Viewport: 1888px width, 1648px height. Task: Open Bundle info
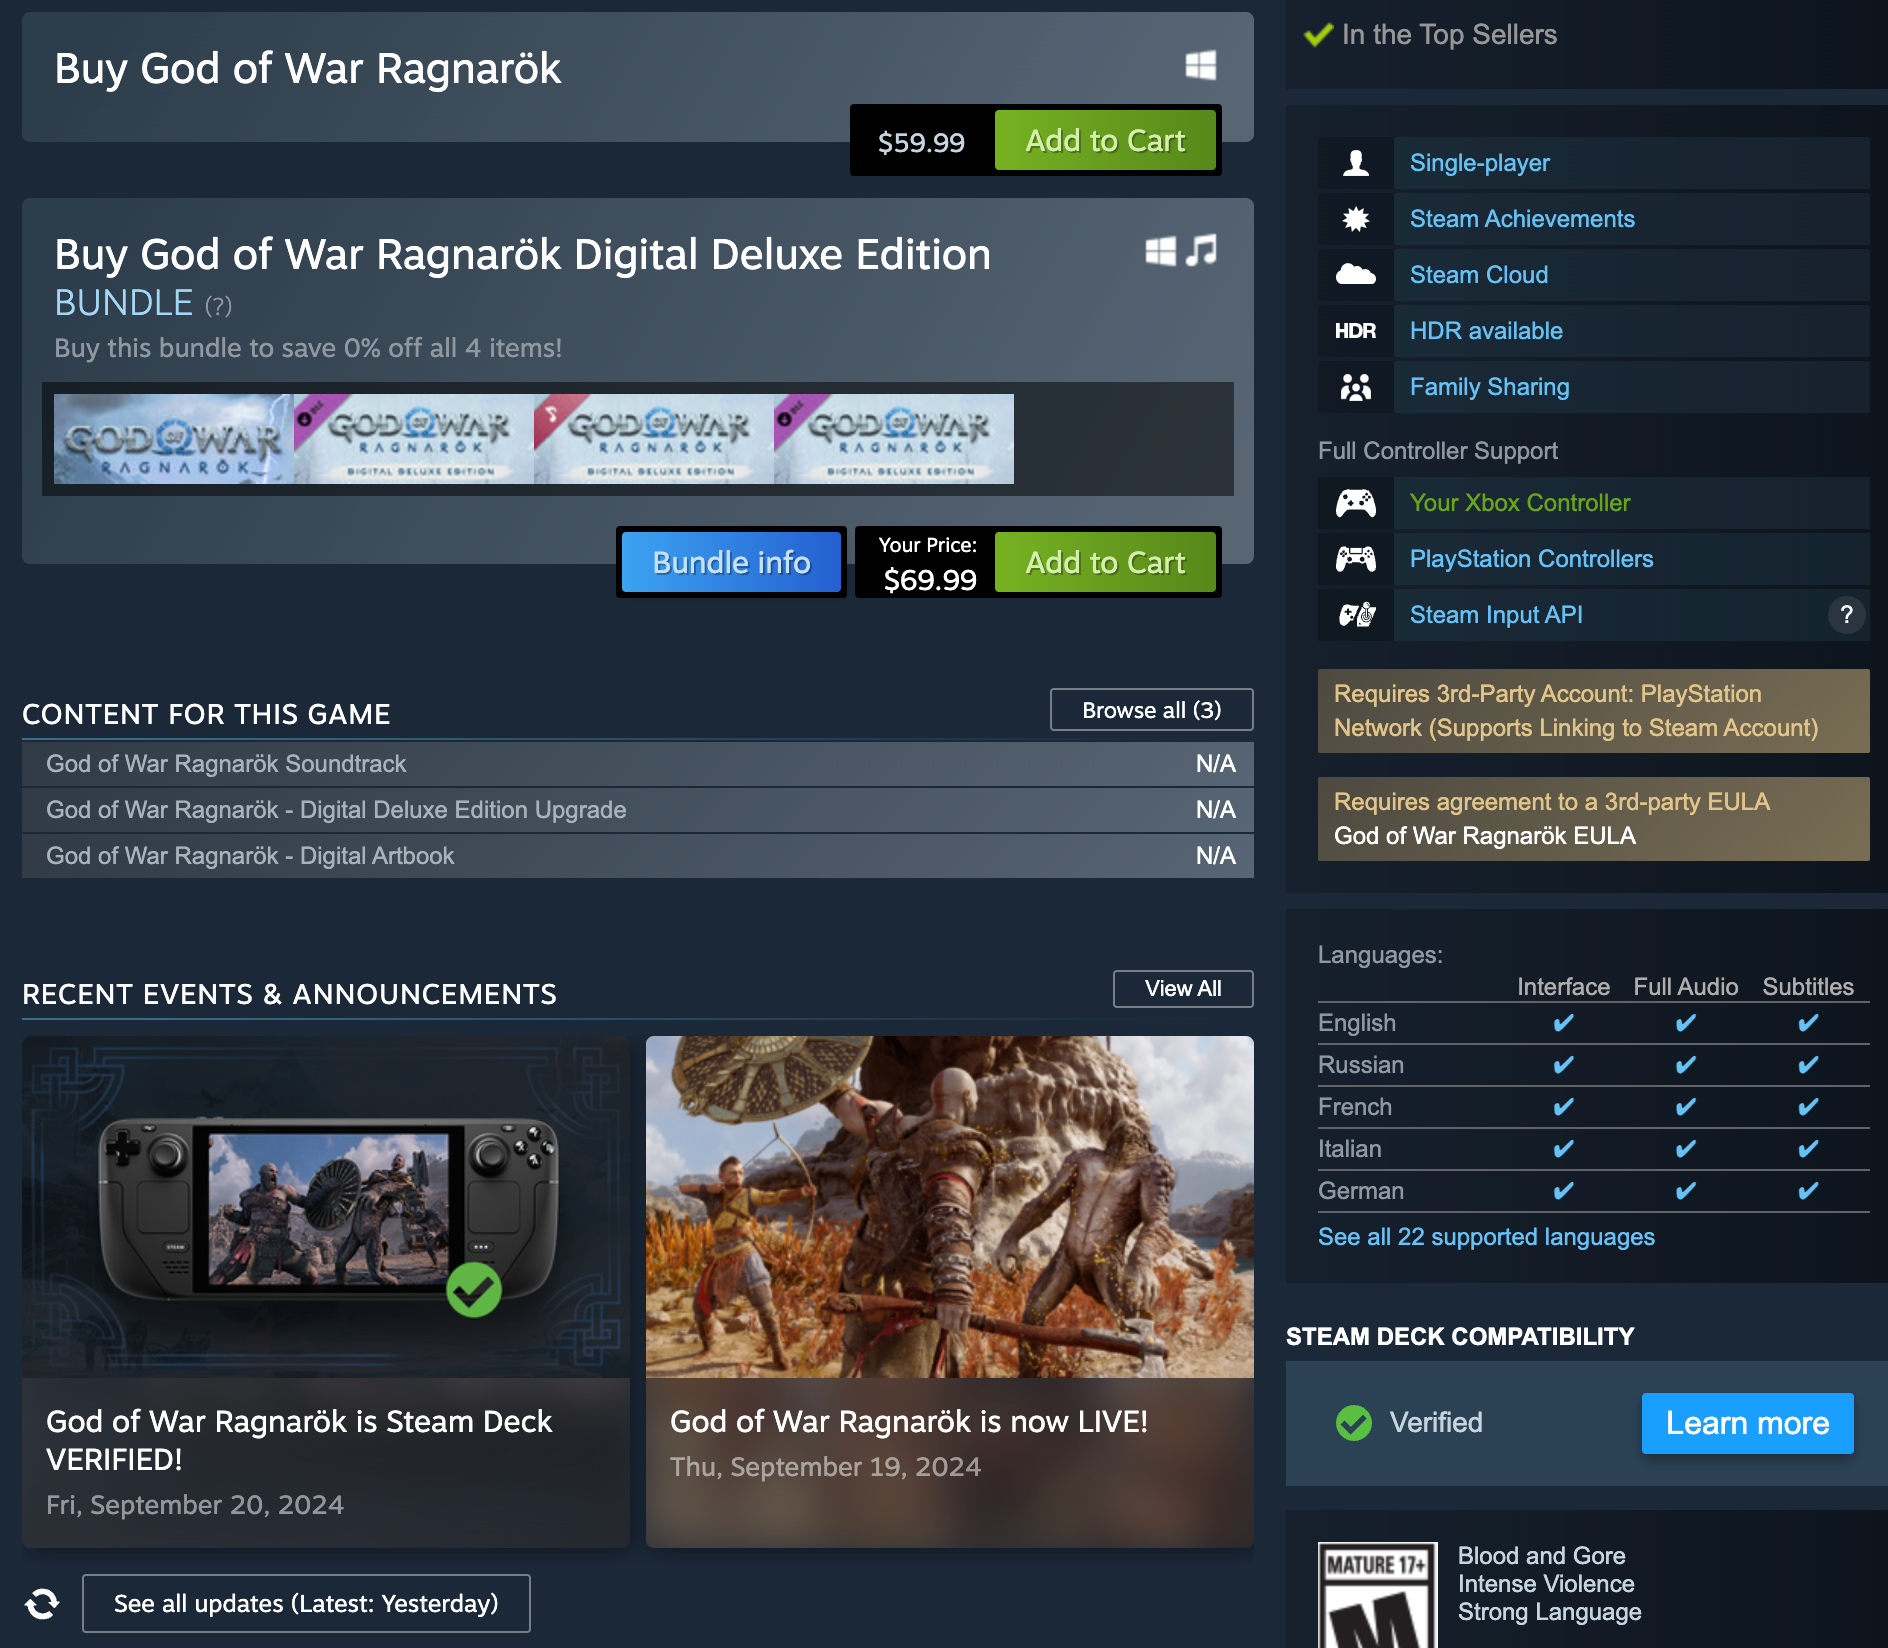point(731,562)
